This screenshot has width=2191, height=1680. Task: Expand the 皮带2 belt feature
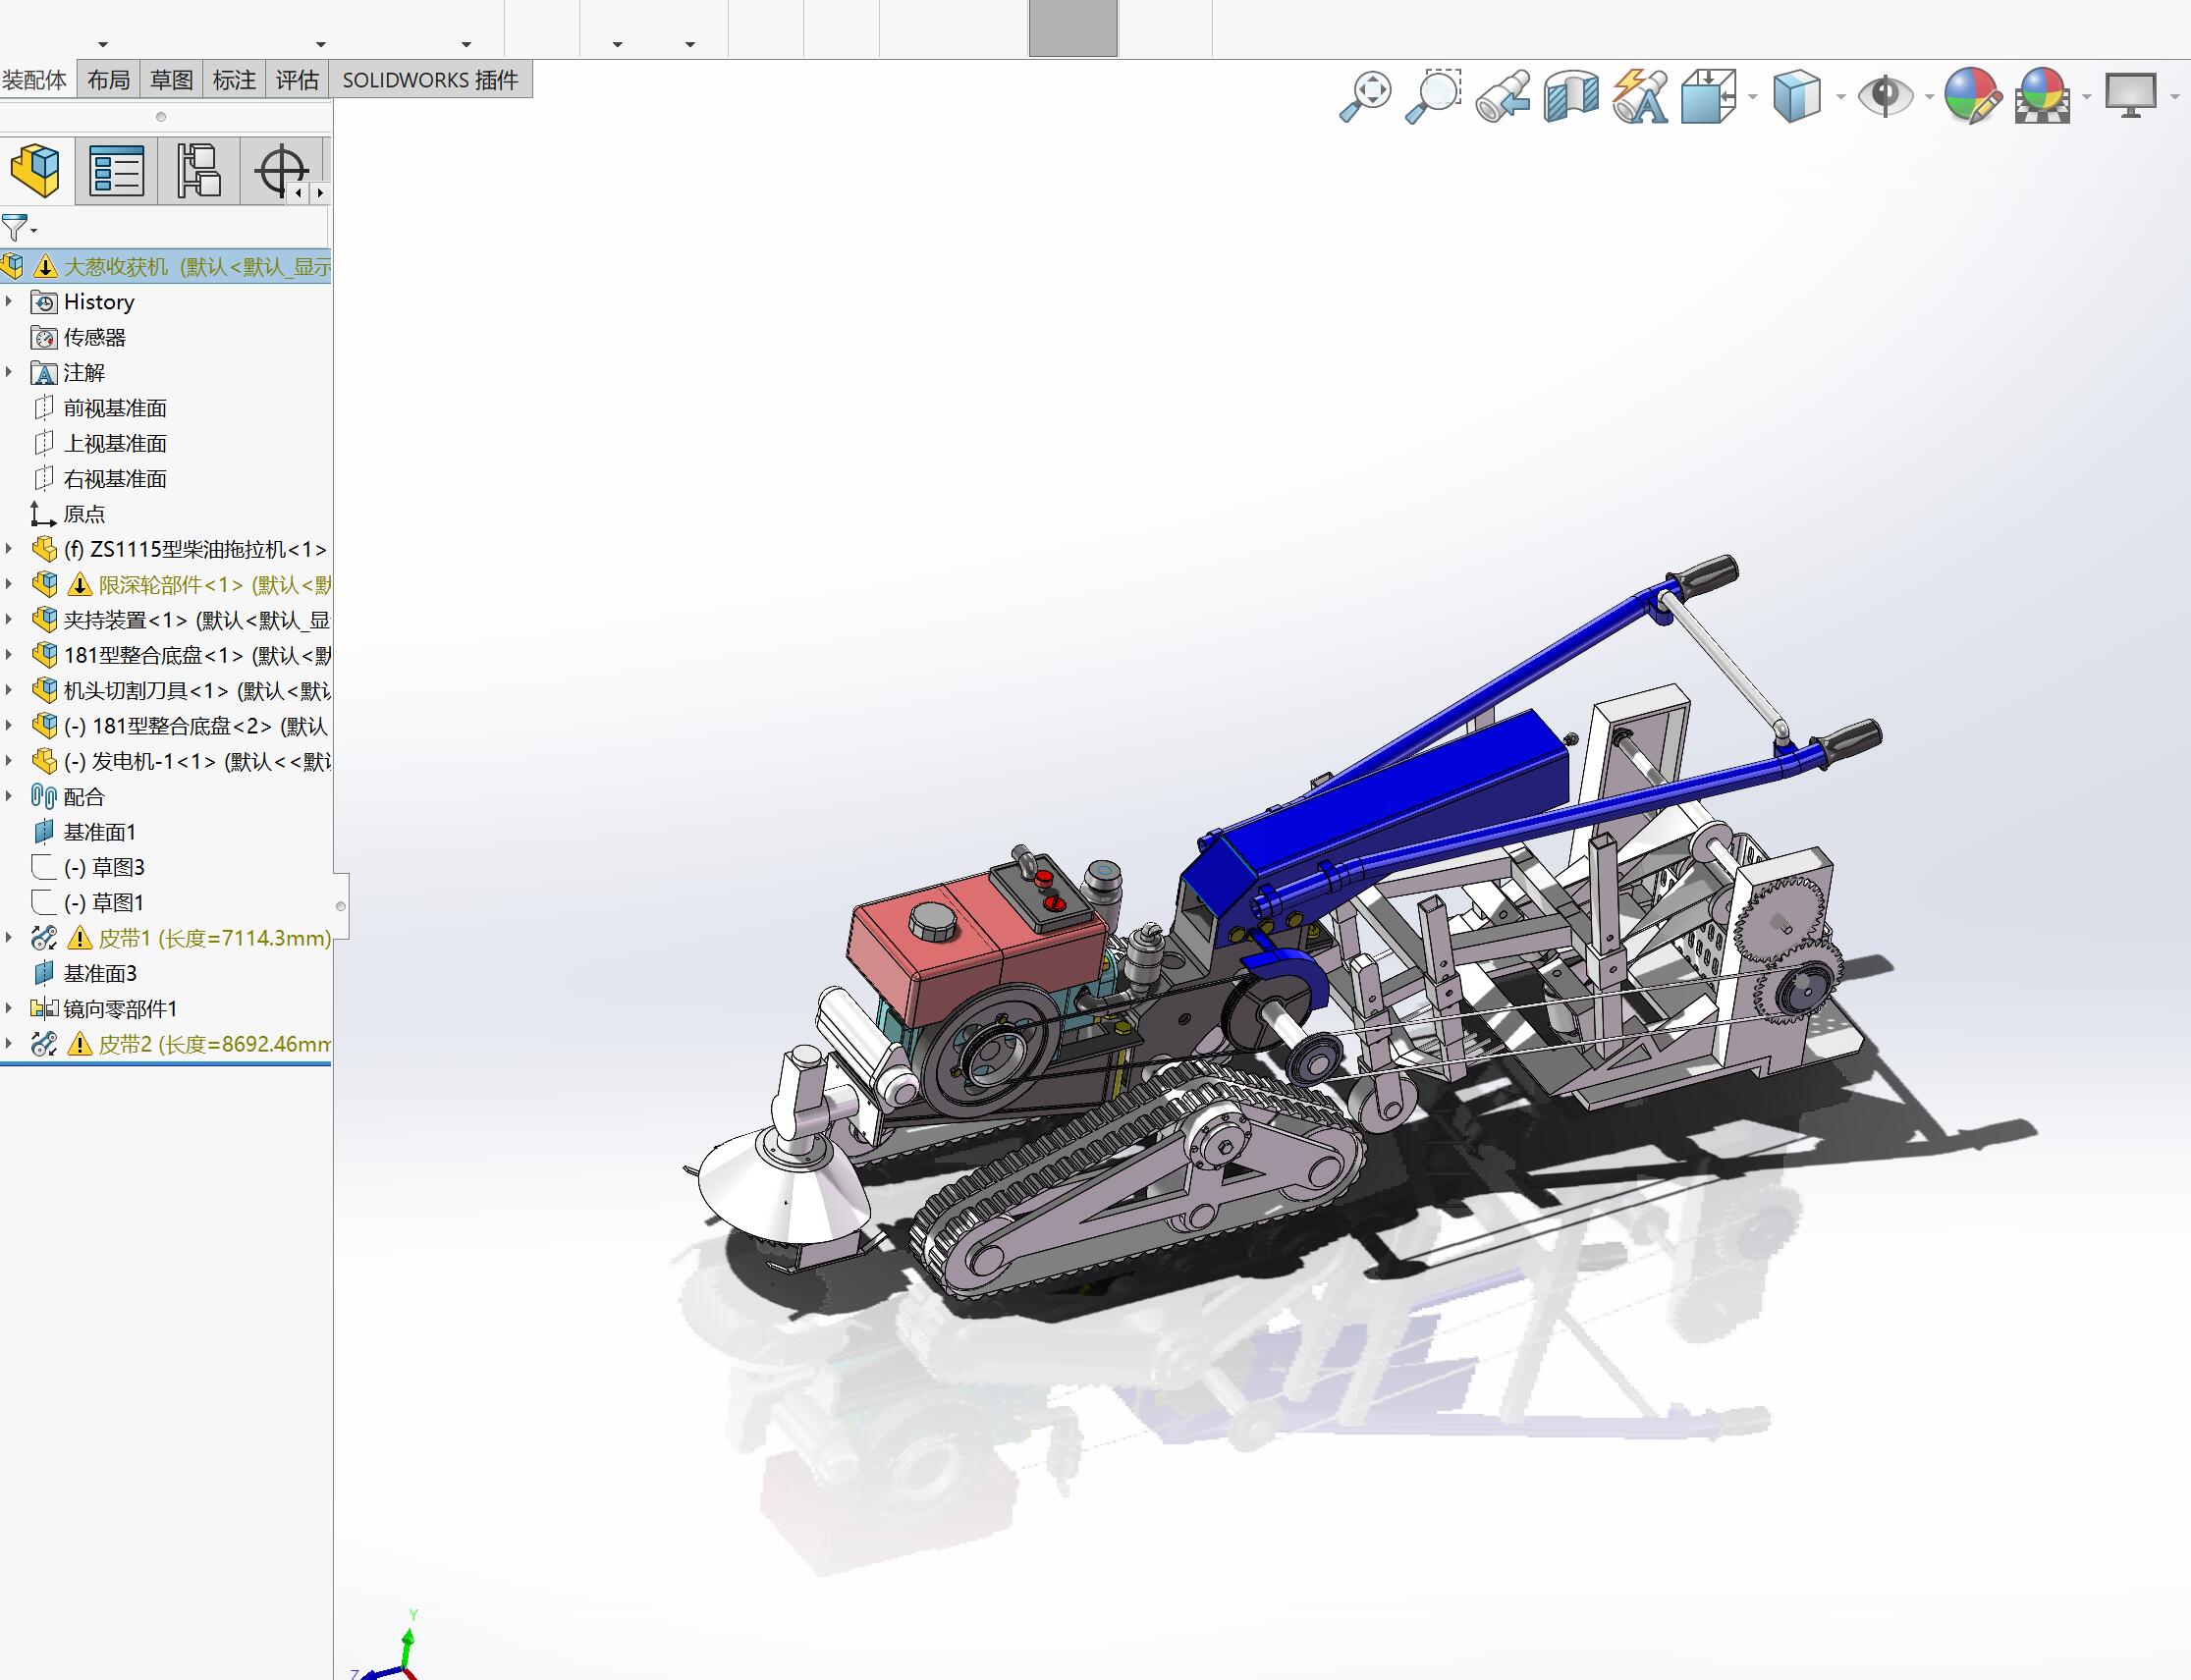9,1044
